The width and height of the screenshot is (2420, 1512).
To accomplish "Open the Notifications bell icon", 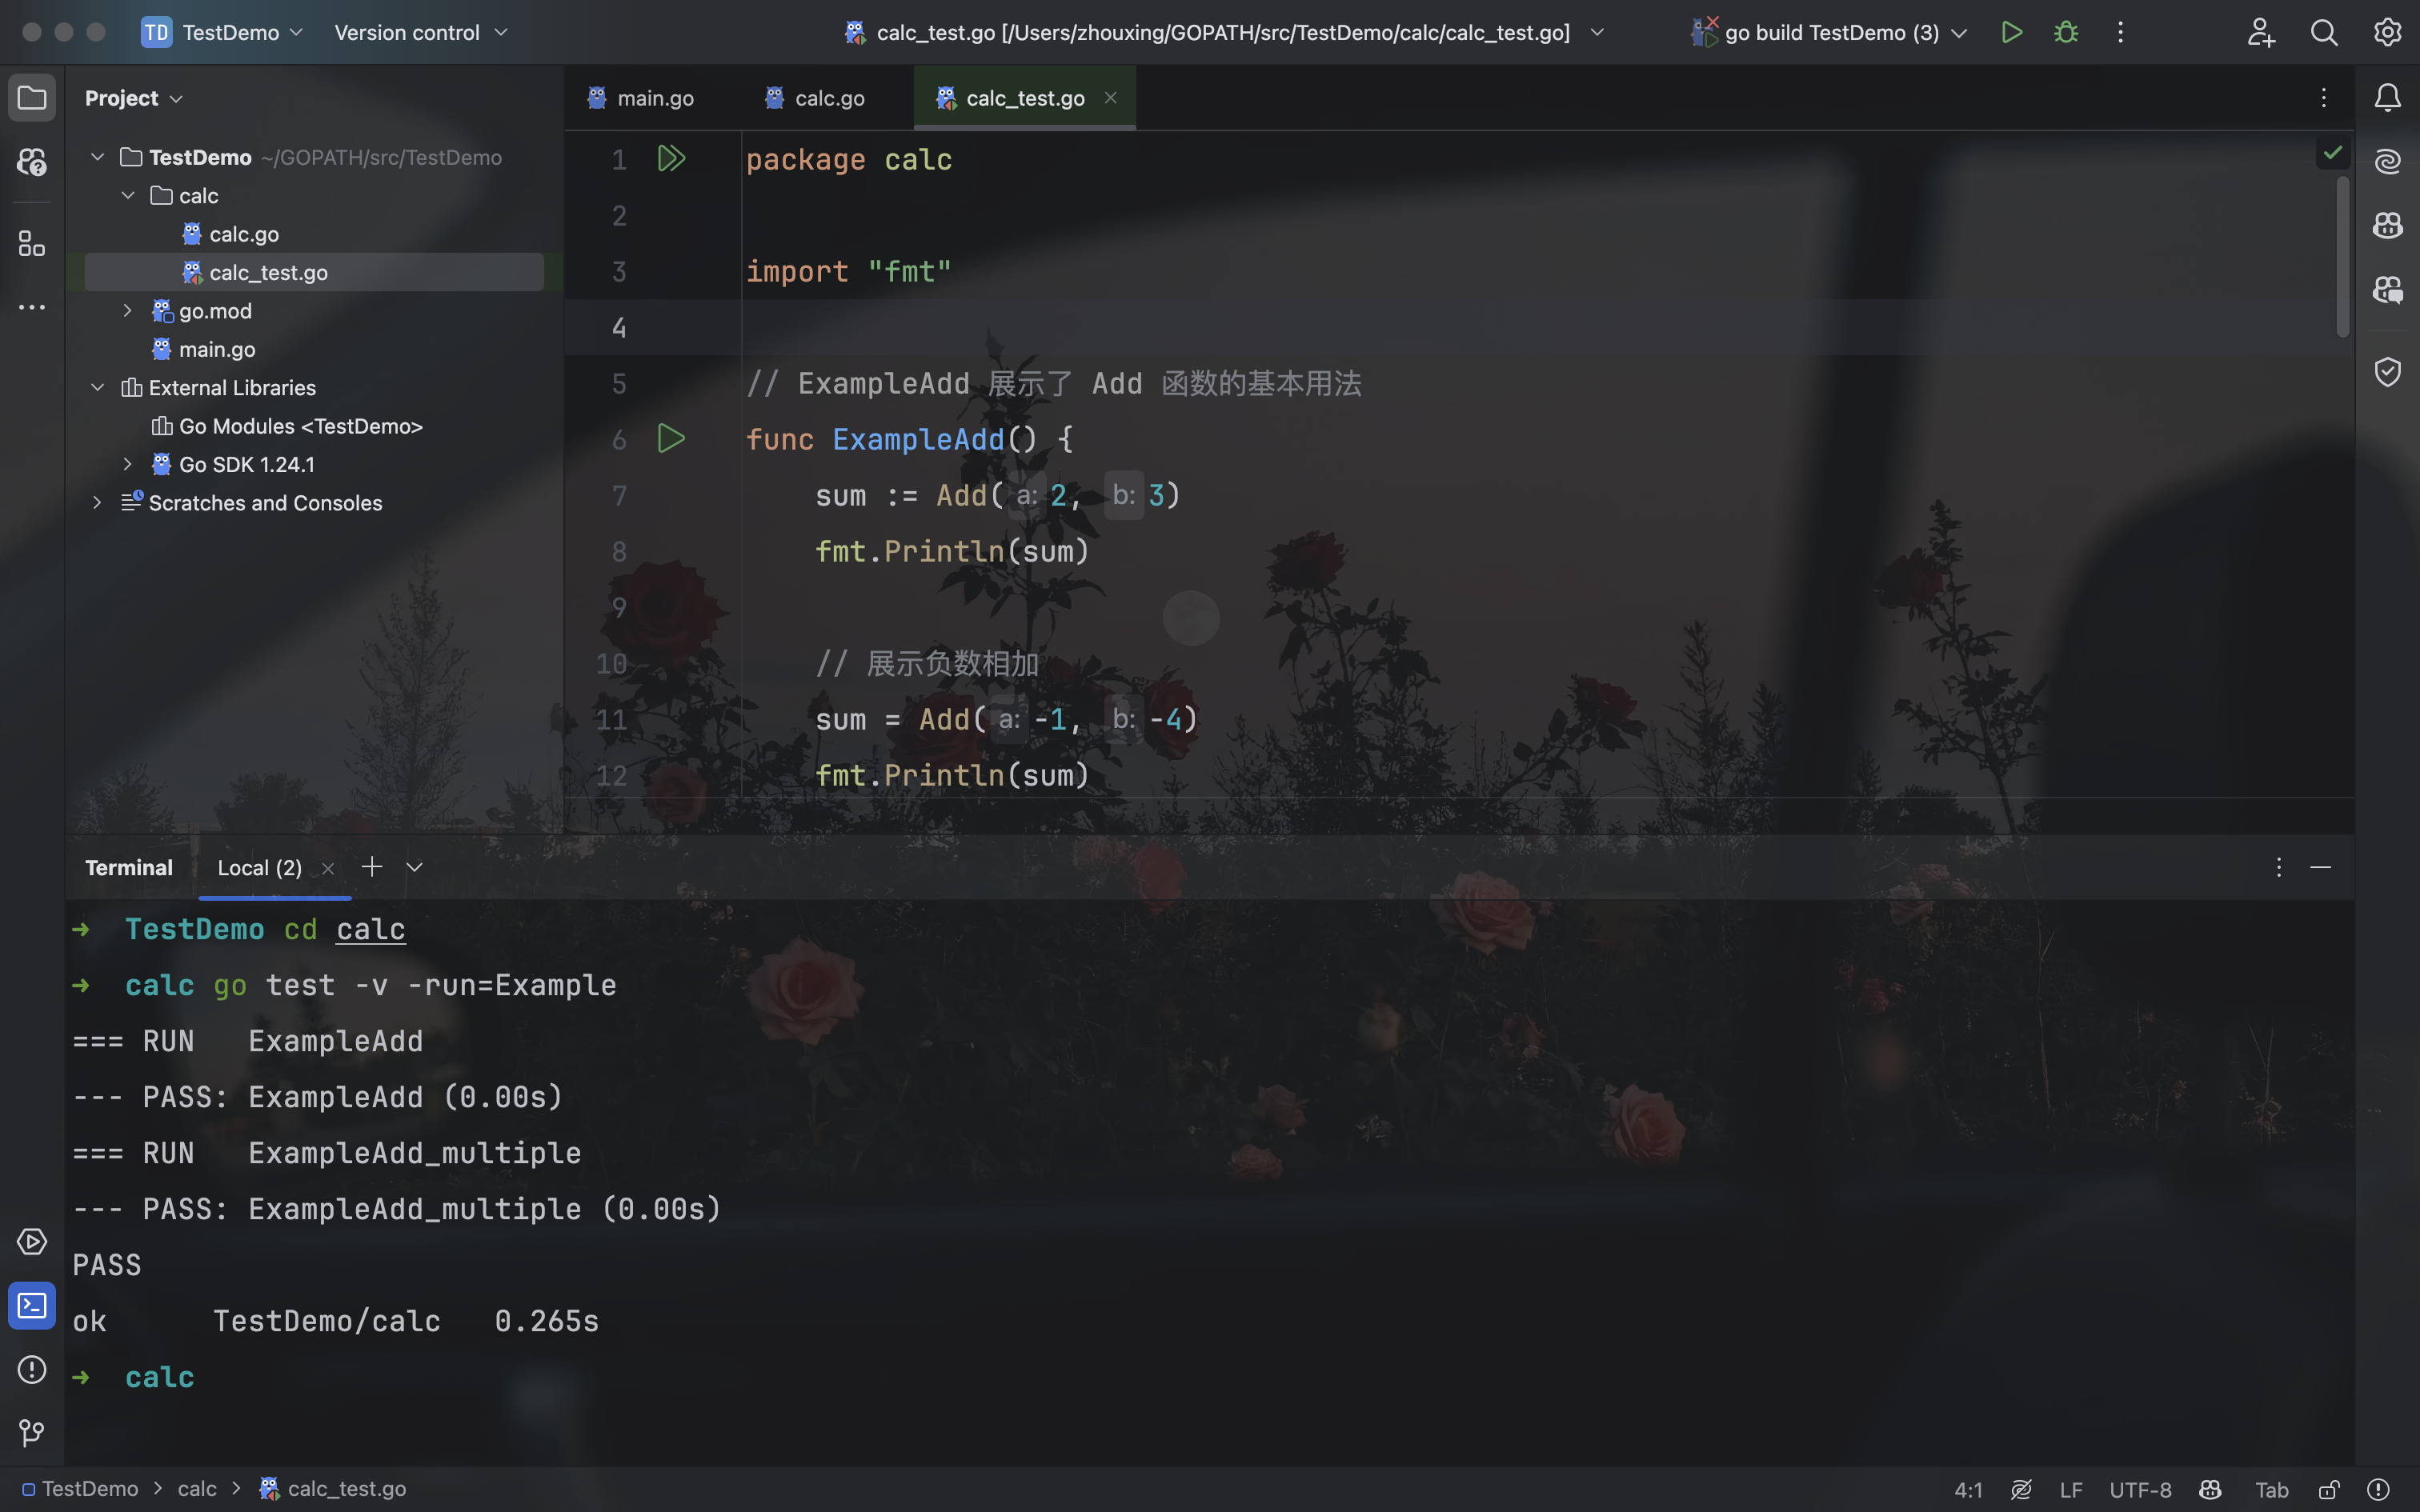I will [2387, 97].
